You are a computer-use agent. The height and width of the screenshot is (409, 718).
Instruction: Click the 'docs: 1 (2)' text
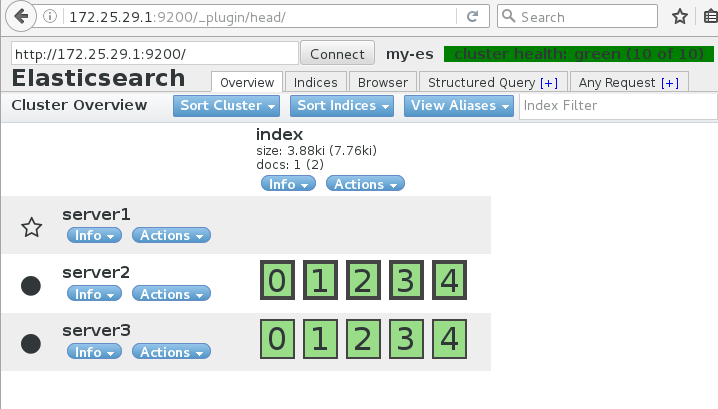tap(290, 164)
